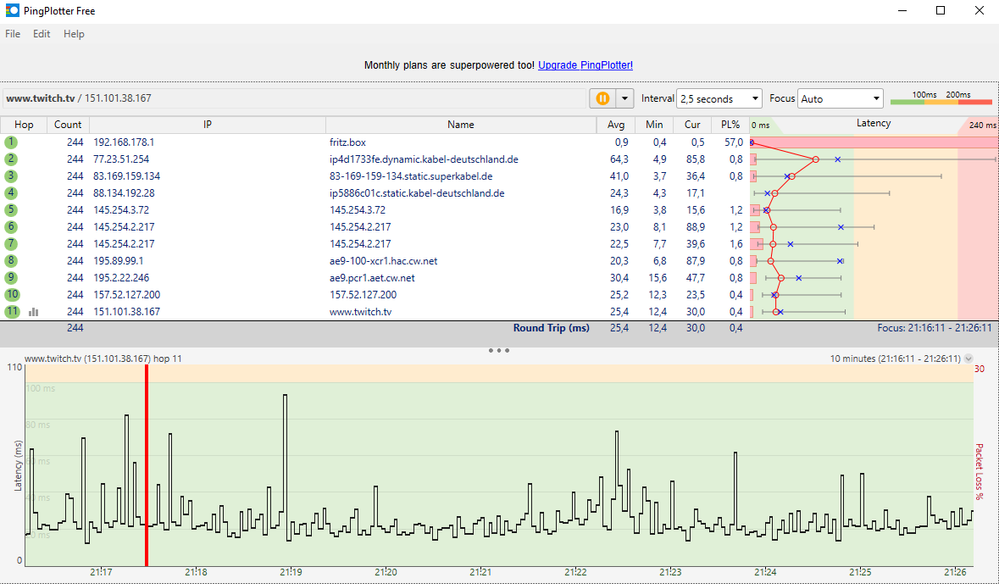Click hop 8 green circle icon
The height and width of the screenshot is (584, 999).
click(x=12, y=262)
